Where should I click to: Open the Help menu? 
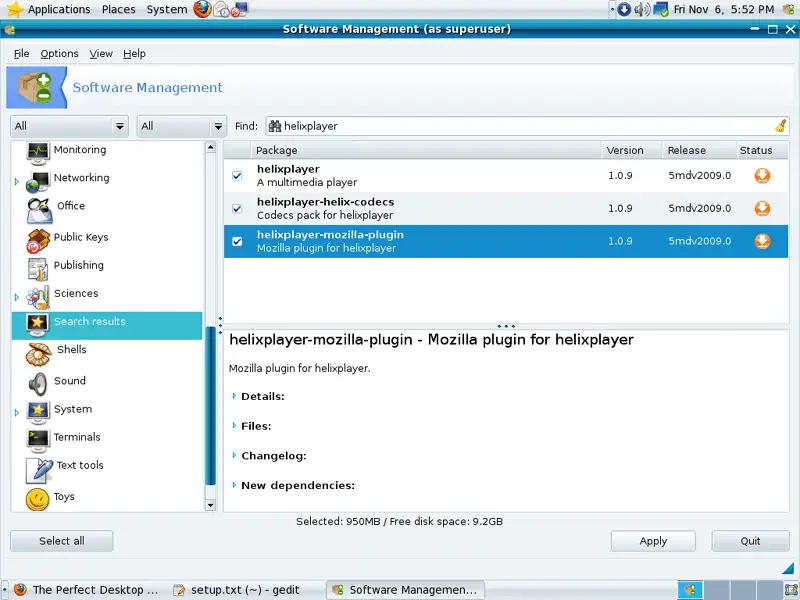tap(134, 54)
